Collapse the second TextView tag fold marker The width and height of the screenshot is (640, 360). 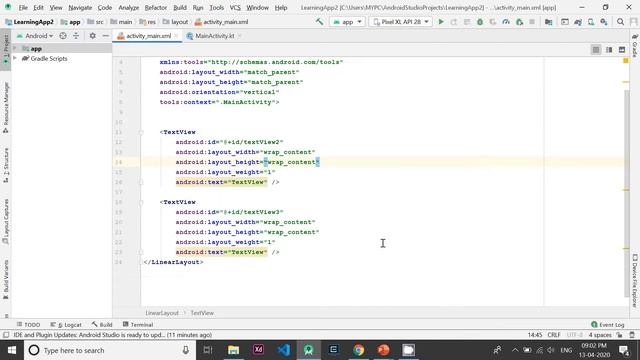pos(141,202)
